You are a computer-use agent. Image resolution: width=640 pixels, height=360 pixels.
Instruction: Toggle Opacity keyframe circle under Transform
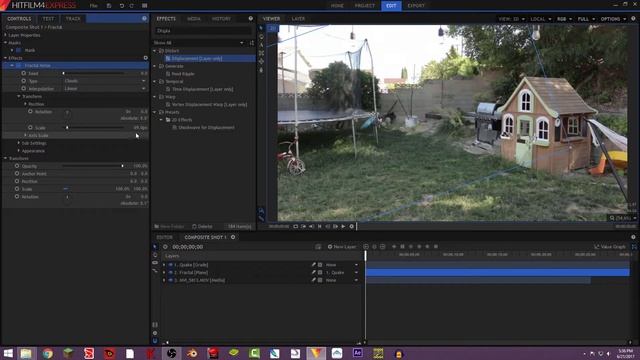click(x=17, y=166)
